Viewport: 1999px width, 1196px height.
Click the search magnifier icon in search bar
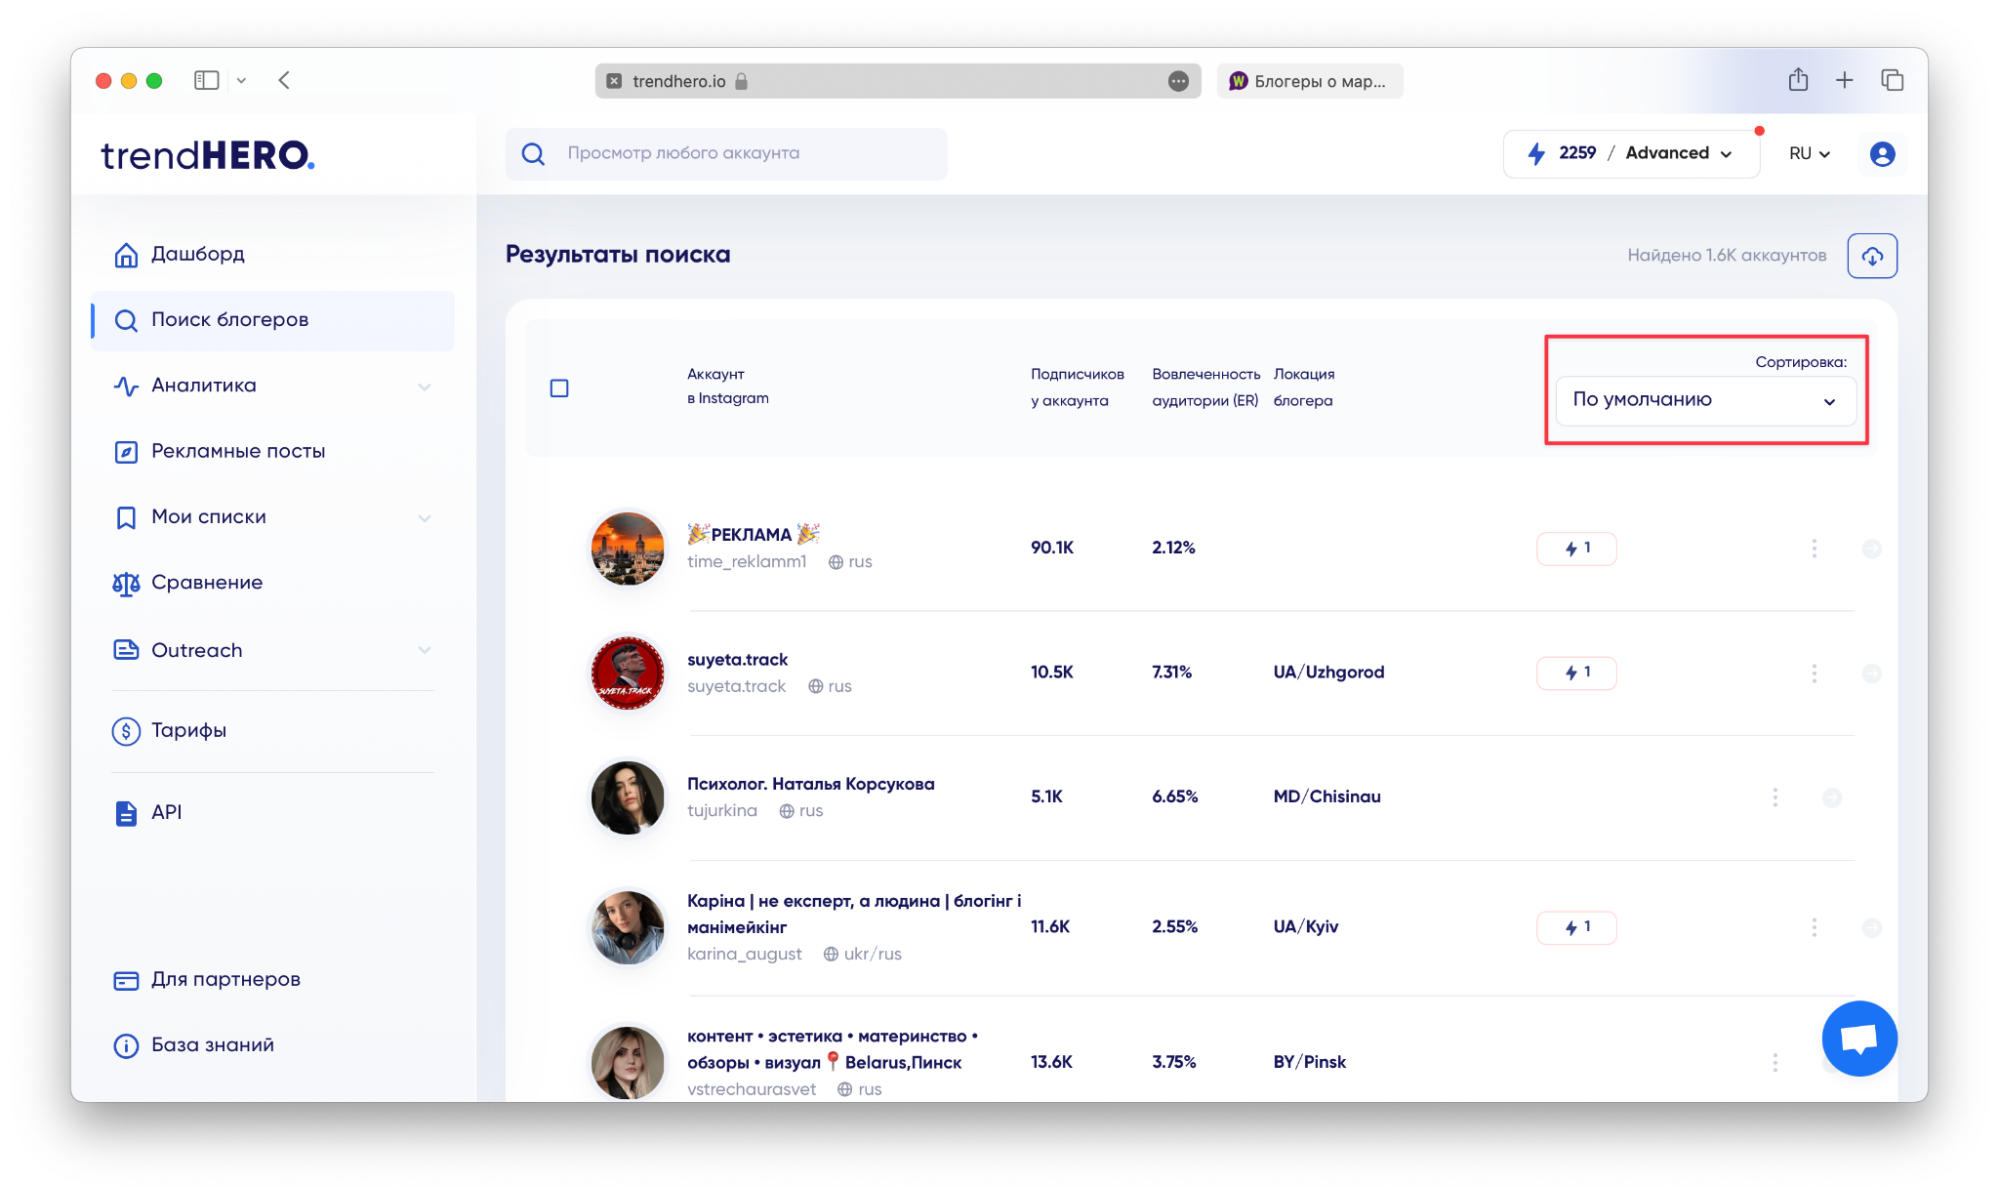click(533, 154)
